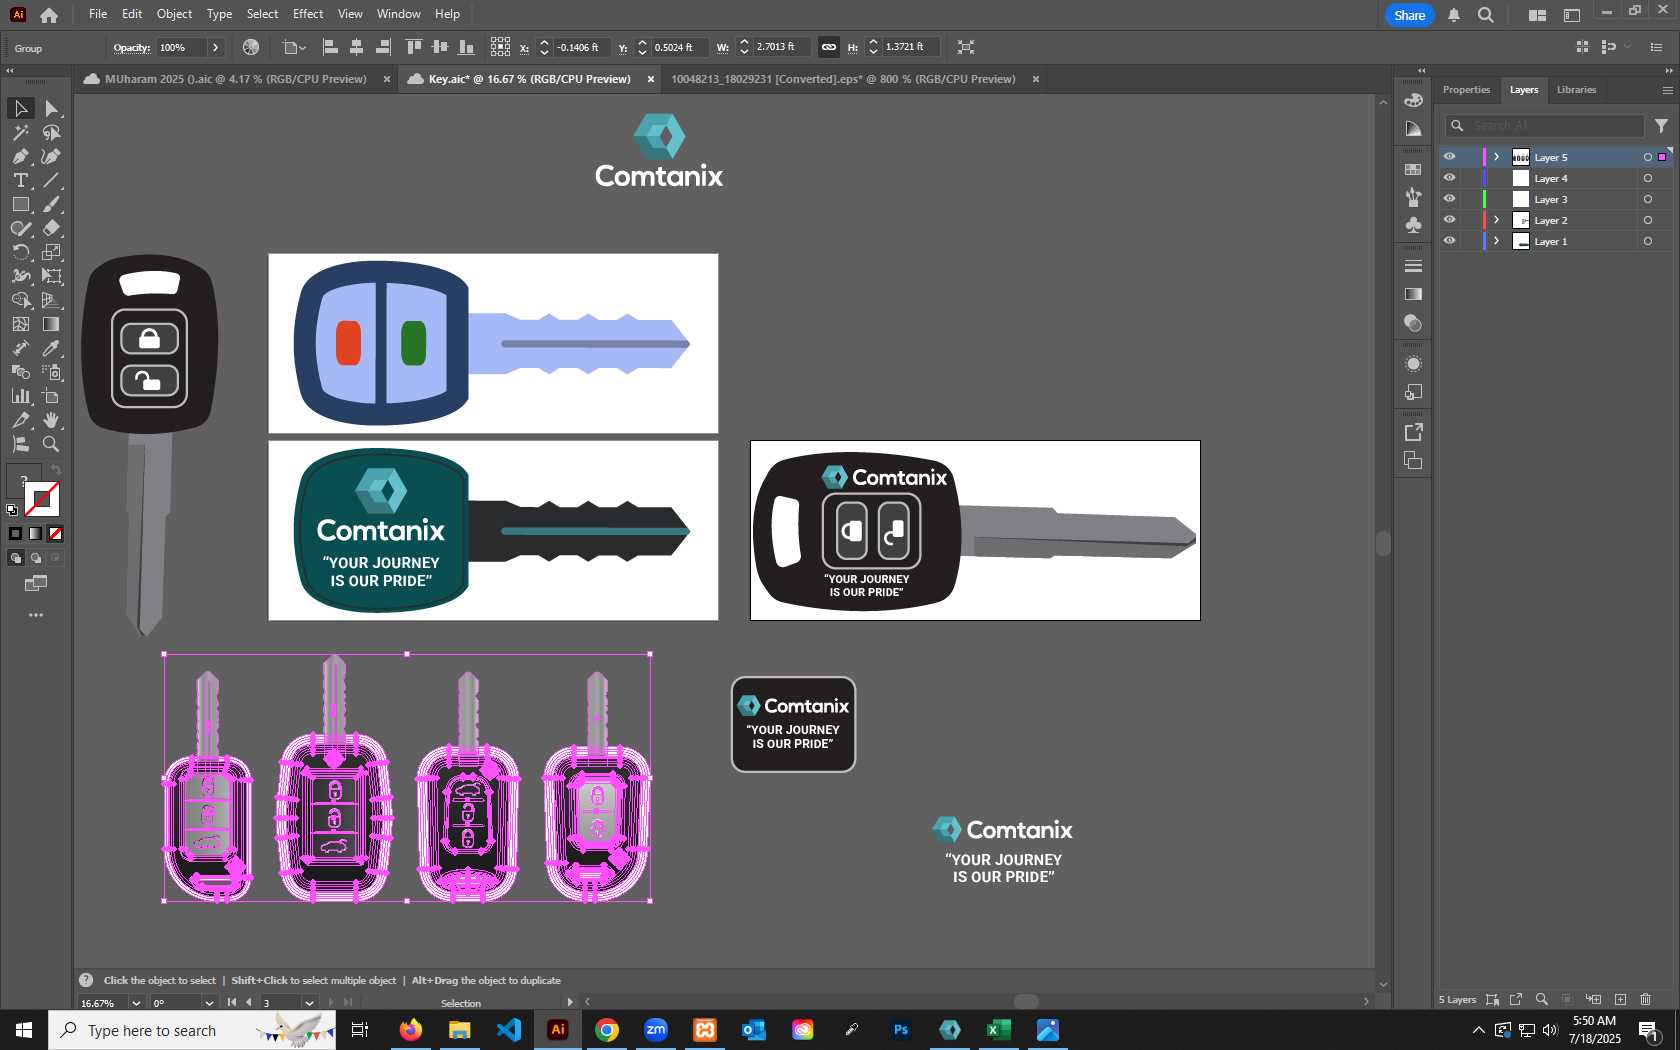Open the zoom level dropdown
Image resolution: width=1680 pixels, height=1050 pixels.
pyautogui.click(x=136, y=1003)
